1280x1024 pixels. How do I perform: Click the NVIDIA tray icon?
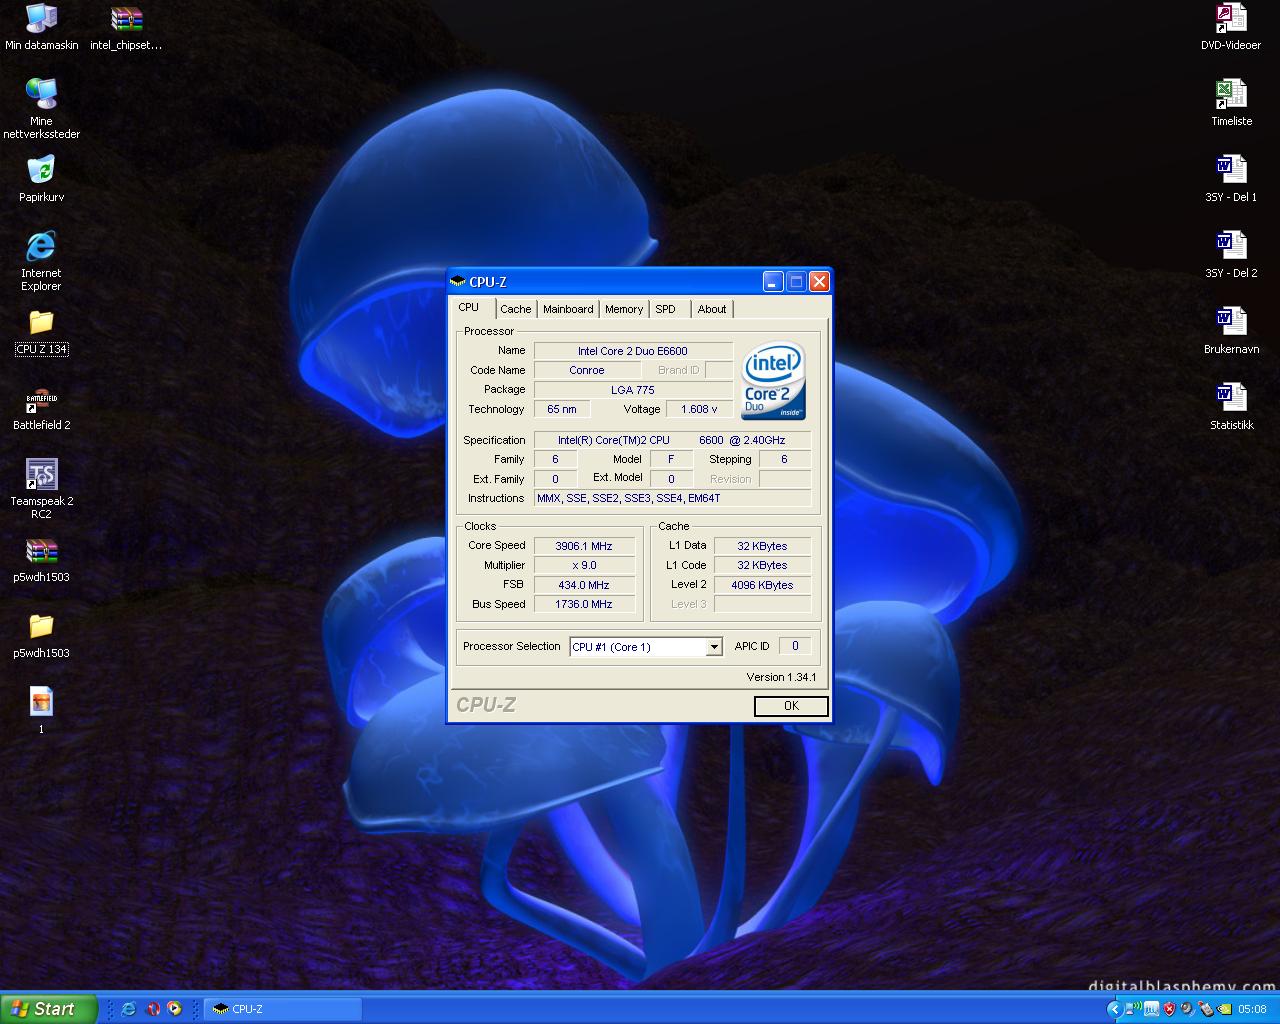(x=1224, y=1009)
